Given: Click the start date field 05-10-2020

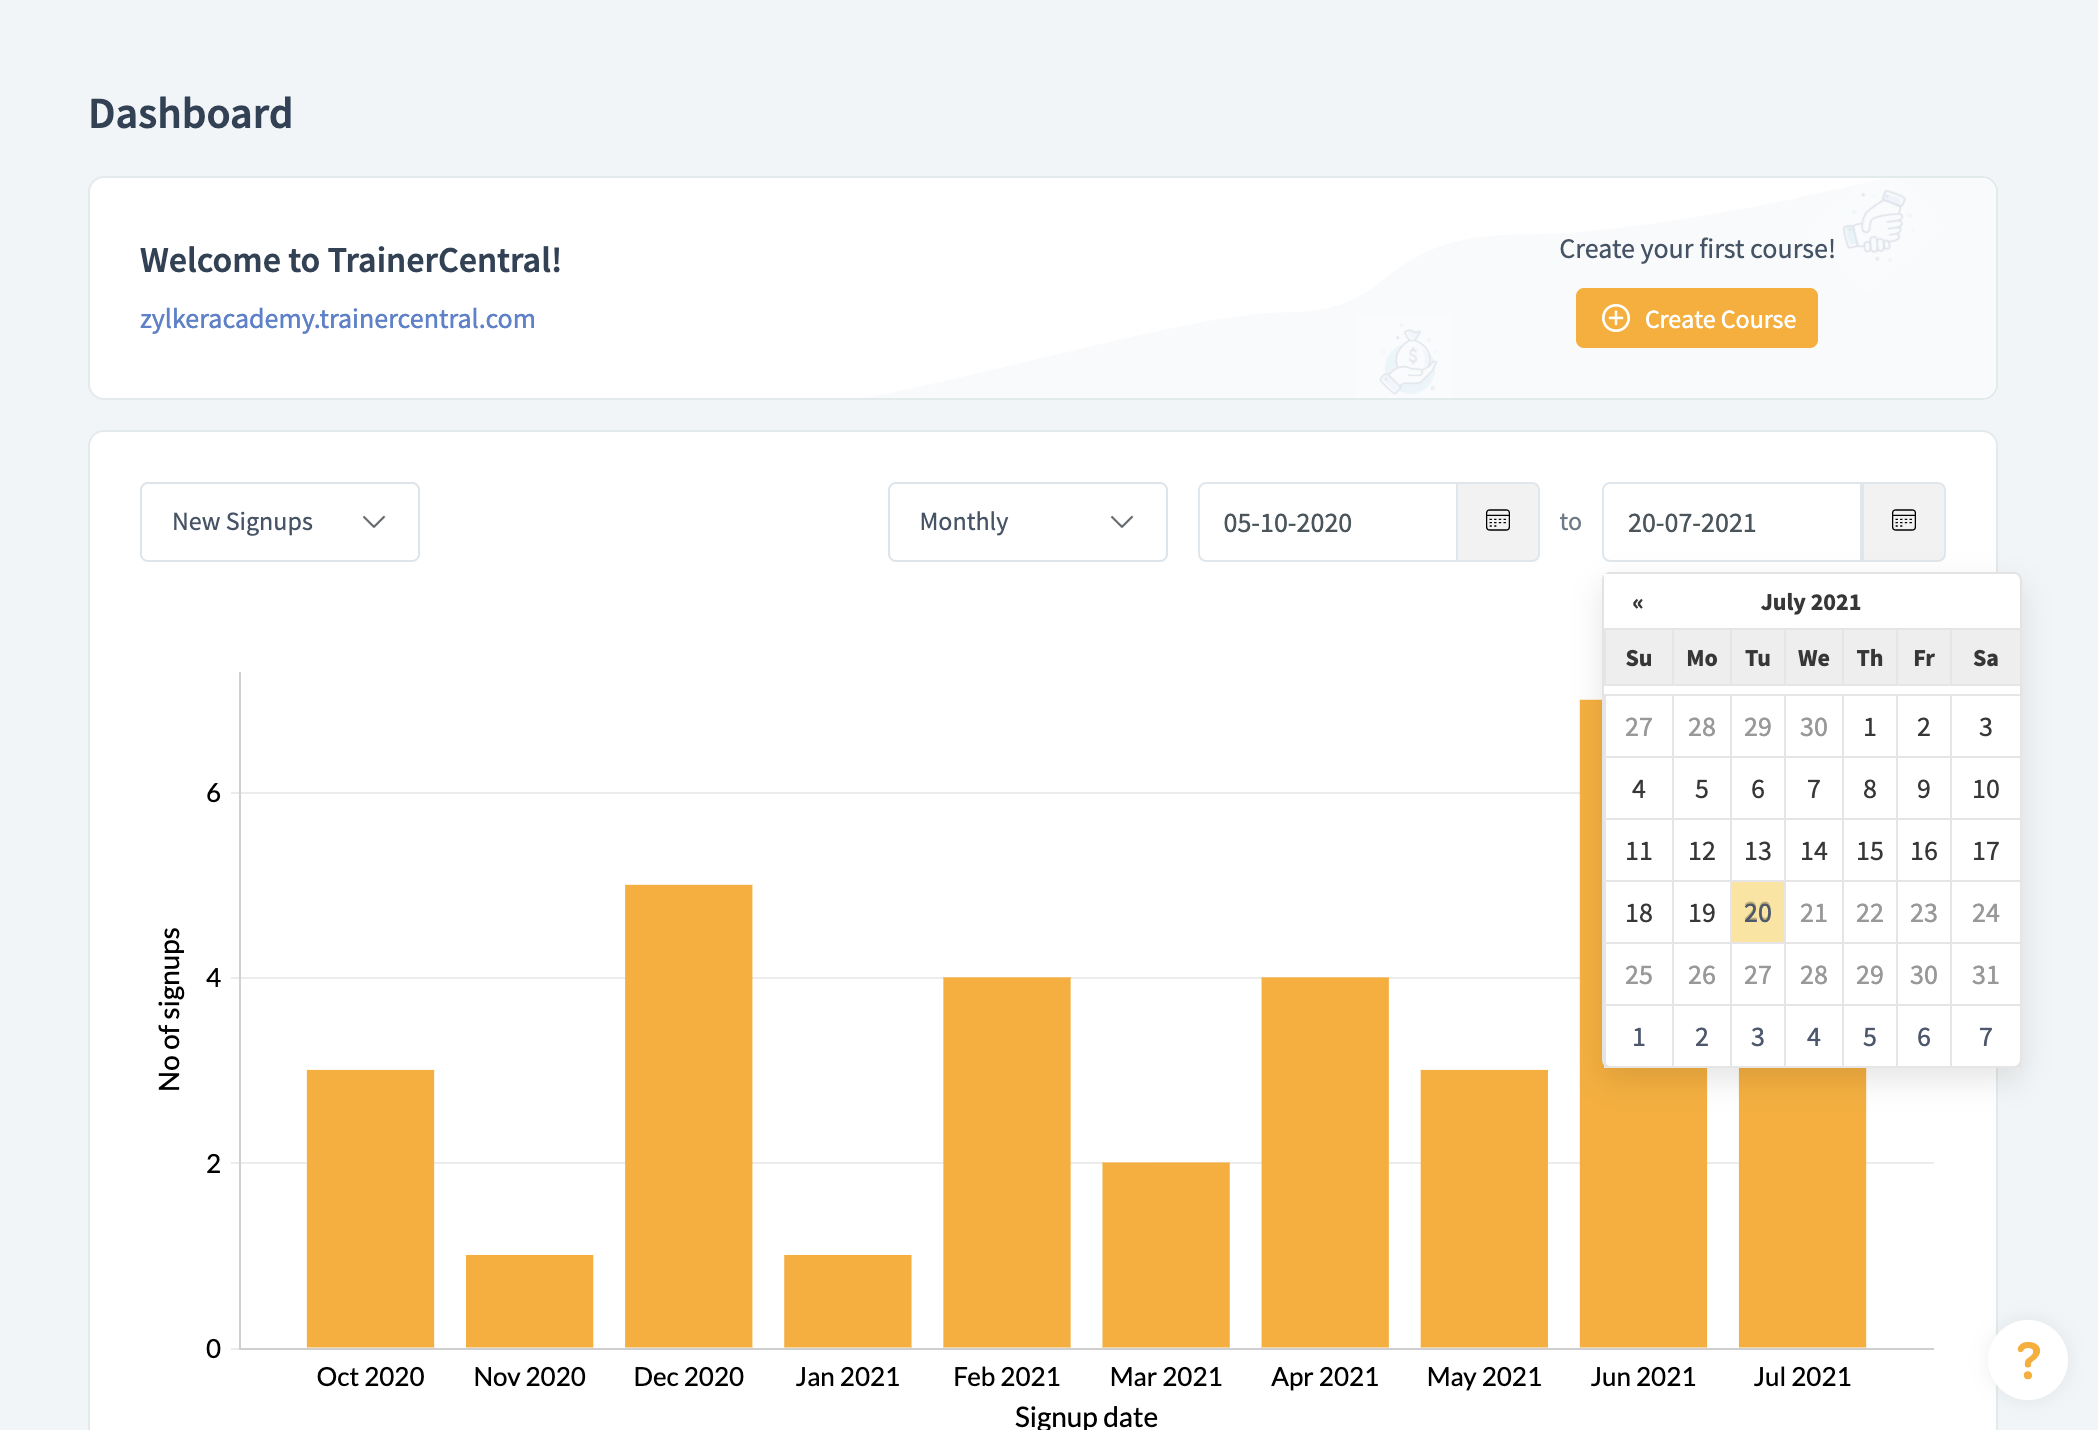Looking at the screenshot, I should pyautogui.click(x=1327, y=522).
